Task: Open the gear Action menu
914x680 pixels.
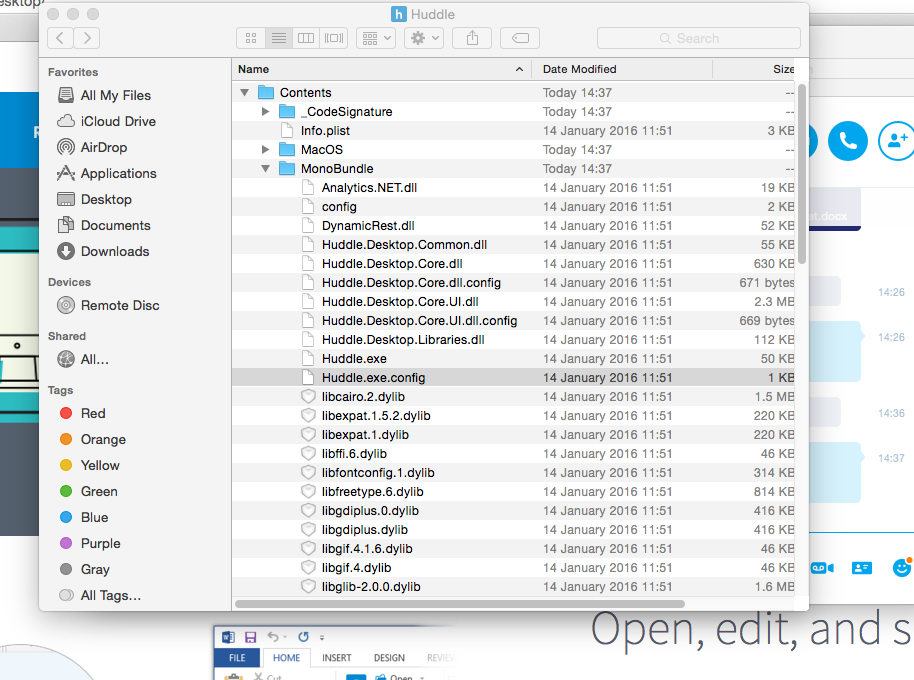Action: point(424,38)
